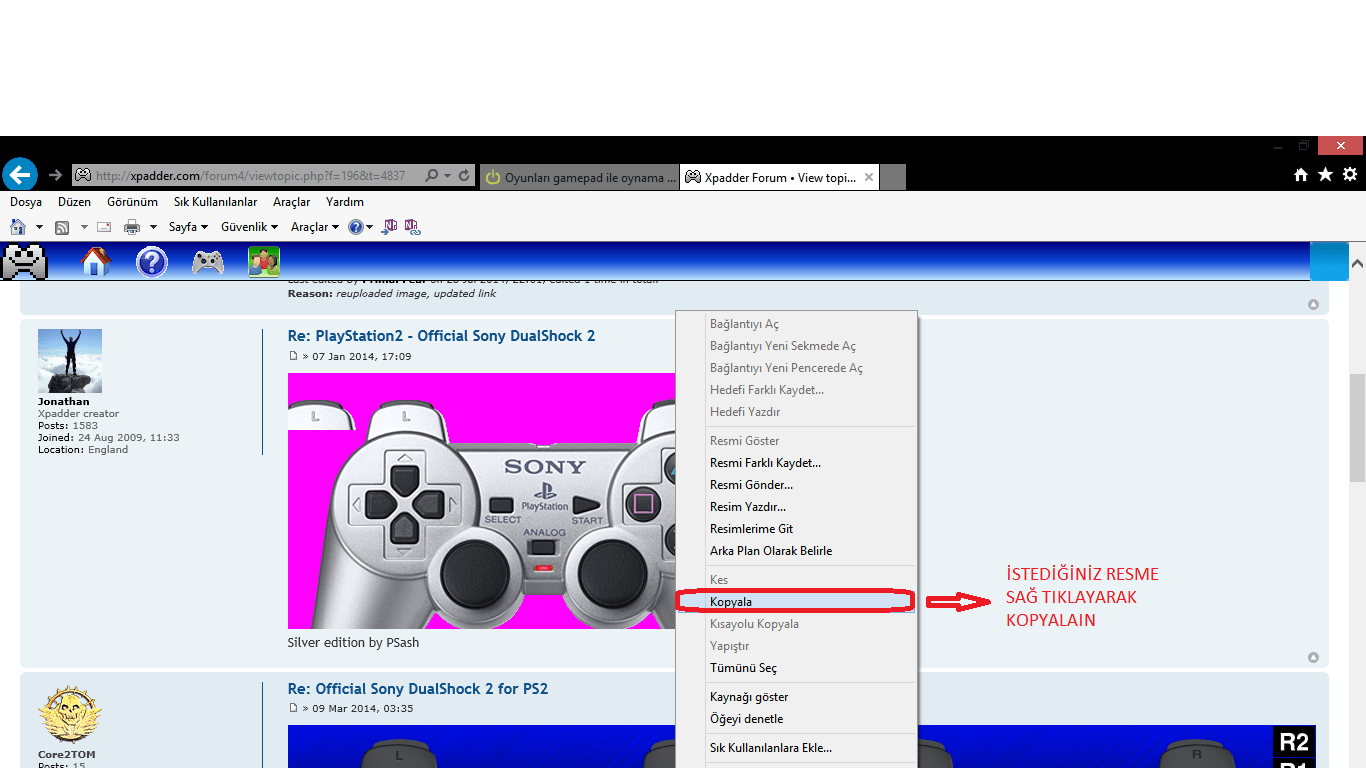Switch to the Oyunları gamepad ile oynama tab
The image size is (1366, 768).
tap(579, 177)
